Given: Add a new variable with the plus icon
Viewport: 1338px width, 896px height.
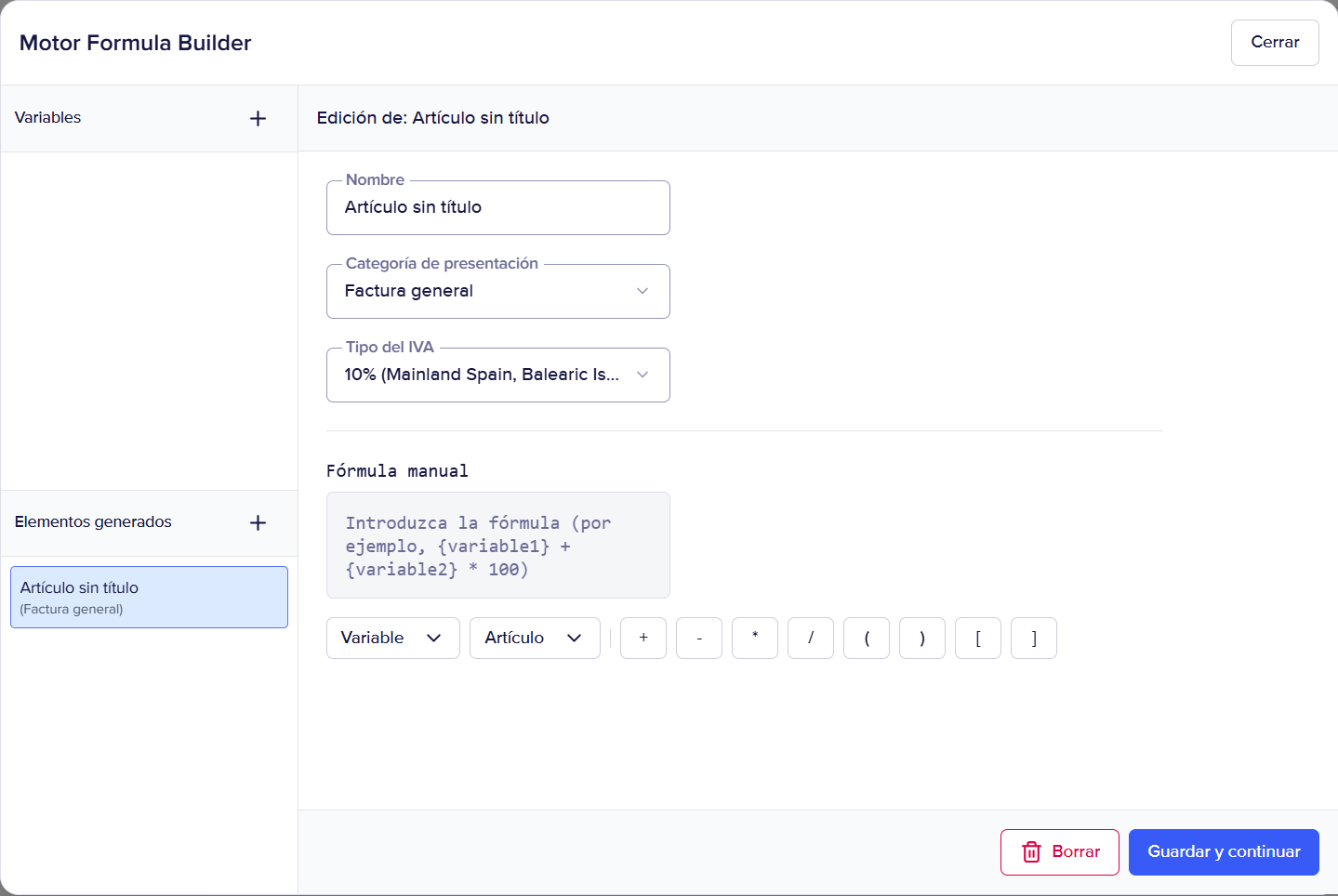Looking at the screenshot, I should 258,118.
